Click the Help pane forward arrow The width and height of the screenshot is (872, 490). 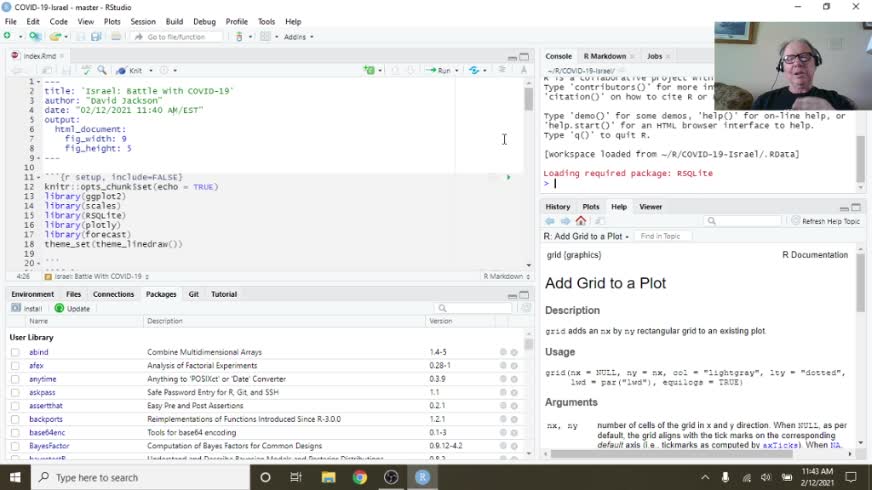[x=565, y=221]
